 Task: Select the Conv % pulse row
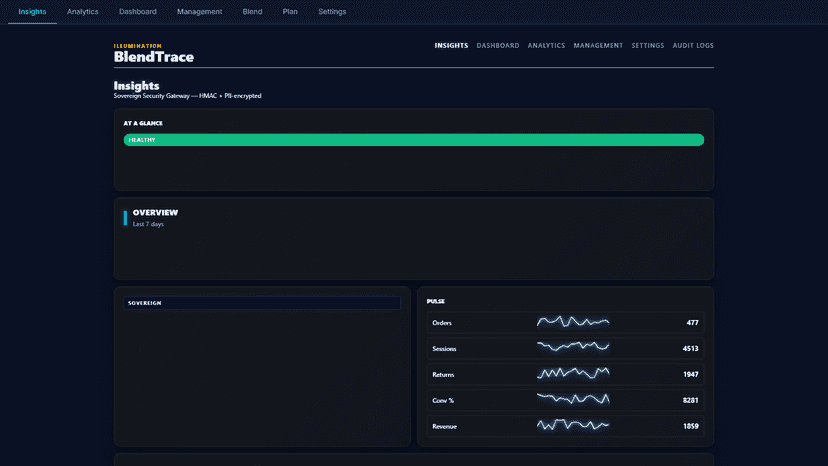point(565,400)
